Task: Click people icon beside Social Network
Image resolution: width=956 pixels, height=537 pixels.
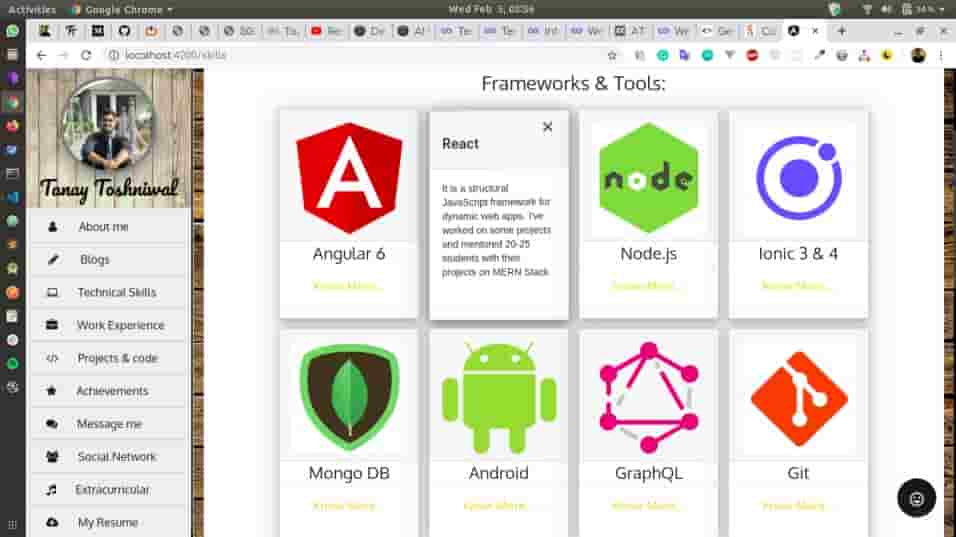Action: click(52, 457)
